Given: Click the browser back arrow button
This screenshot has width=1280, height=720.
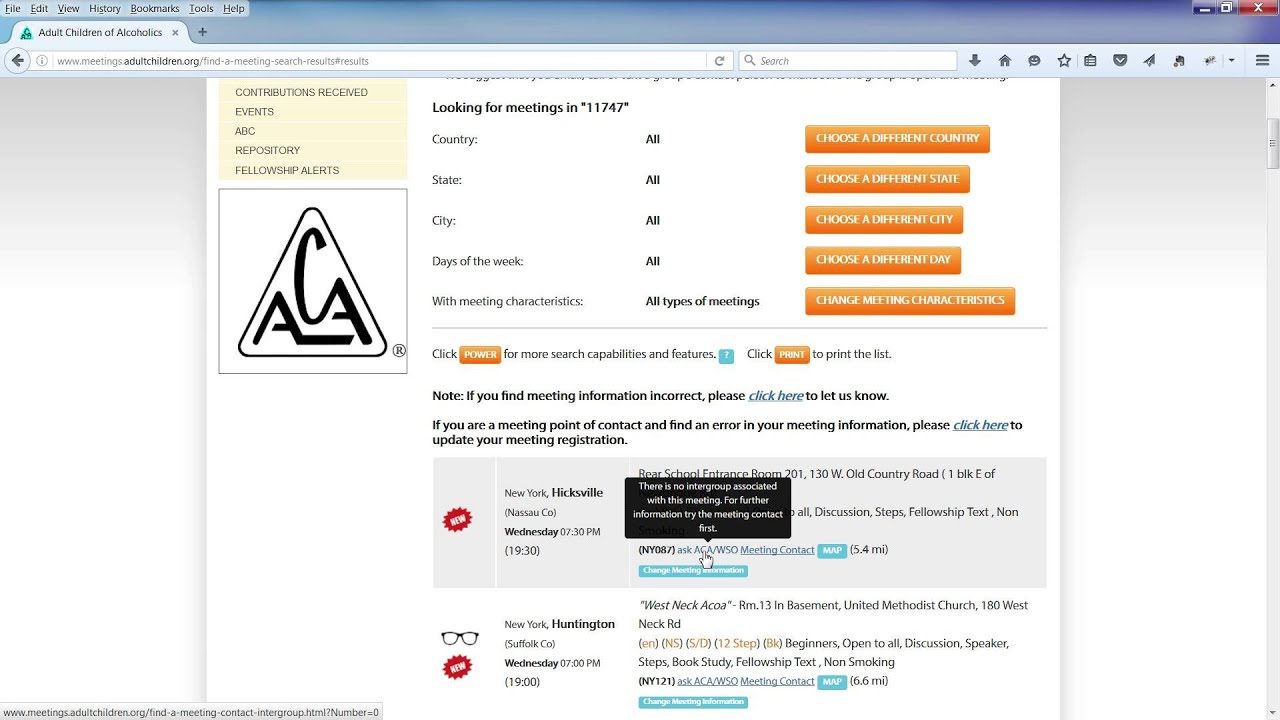Looking at the screenshot, I should [x=17, y=61].
